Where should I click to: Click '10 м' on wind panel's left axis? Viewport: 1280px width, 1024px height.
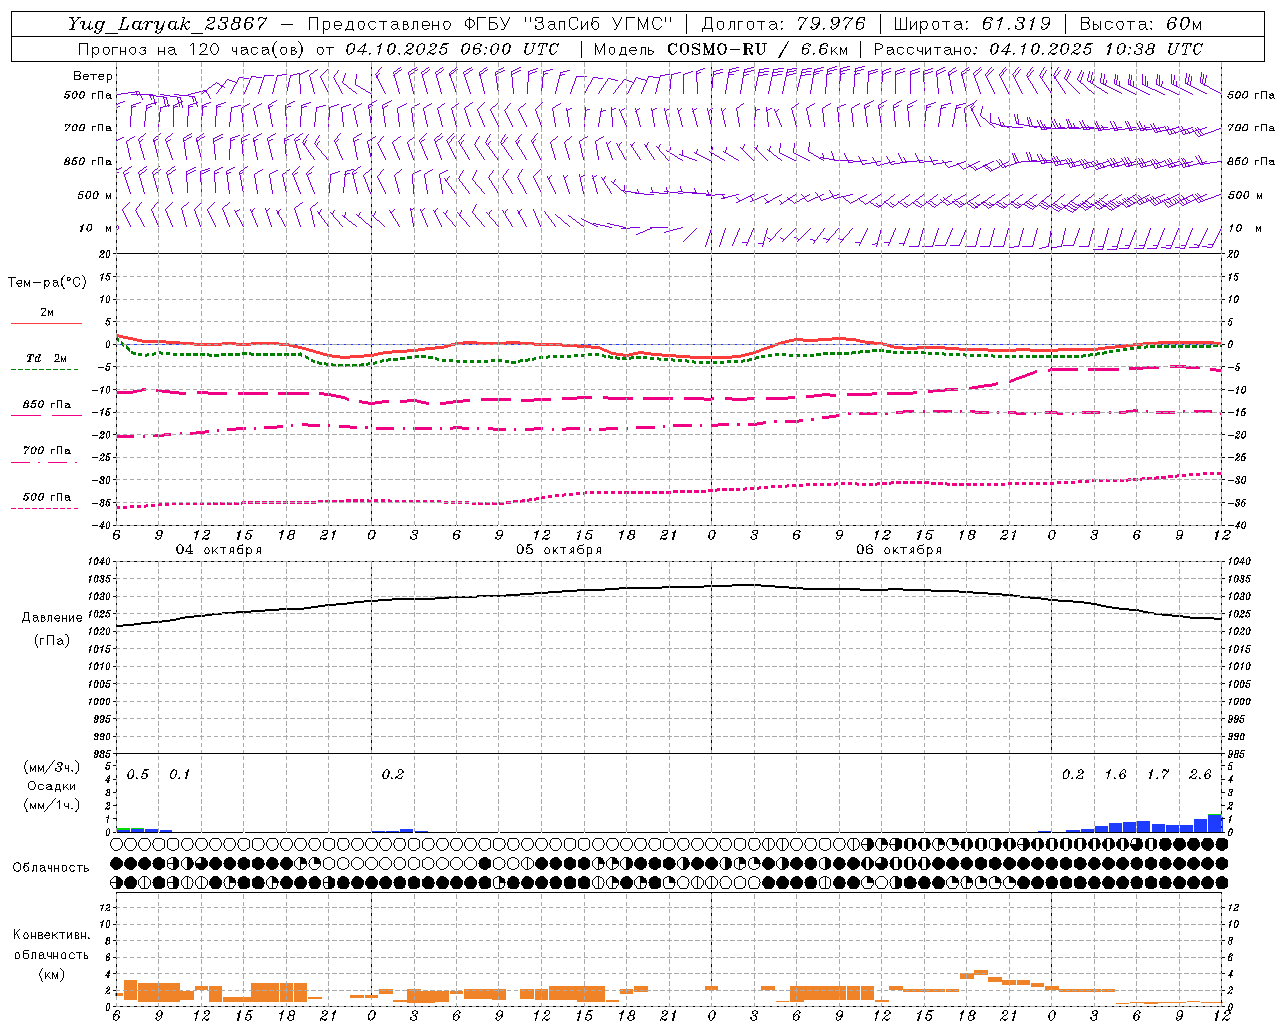95,228
